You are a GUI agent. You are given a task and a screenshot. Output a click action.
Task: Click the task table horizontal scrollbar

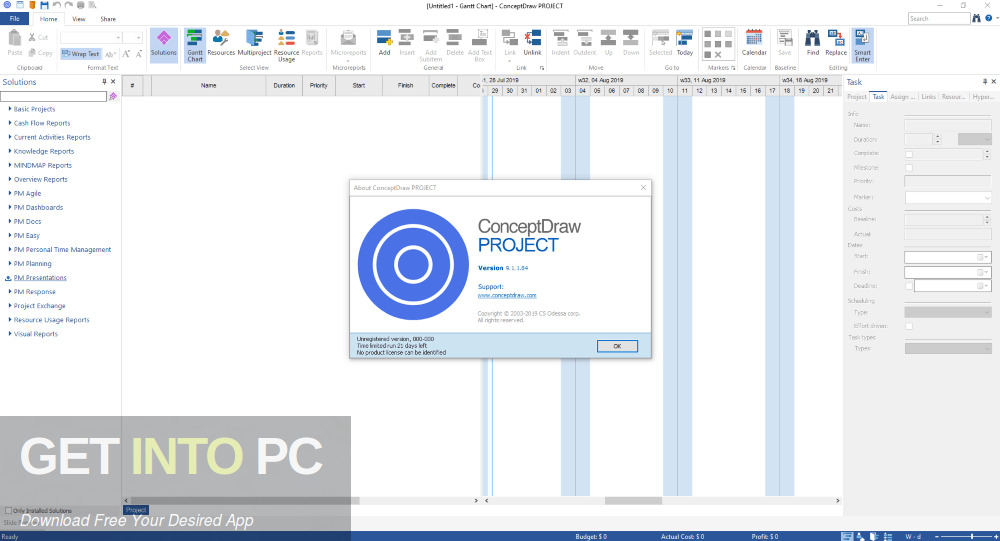(245, 501)
